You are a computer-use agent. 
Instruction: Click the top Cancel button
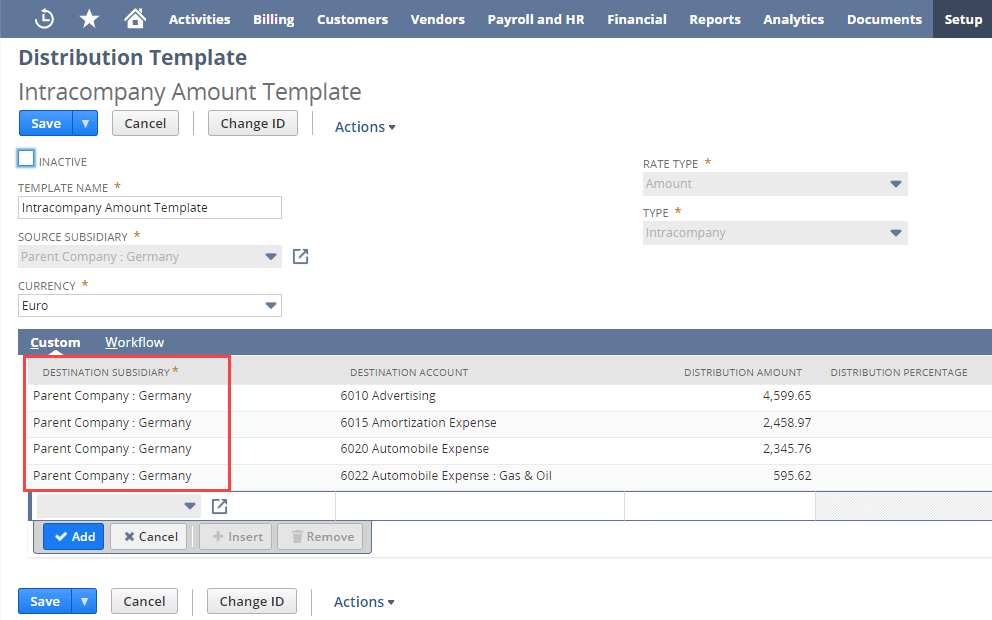(145, 123)
